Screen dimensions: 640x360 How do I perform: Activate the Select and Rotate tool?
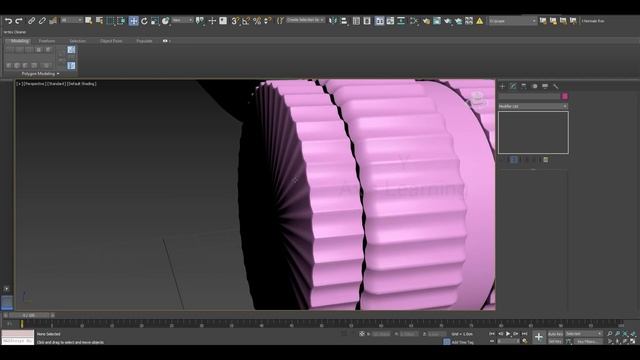144,21
